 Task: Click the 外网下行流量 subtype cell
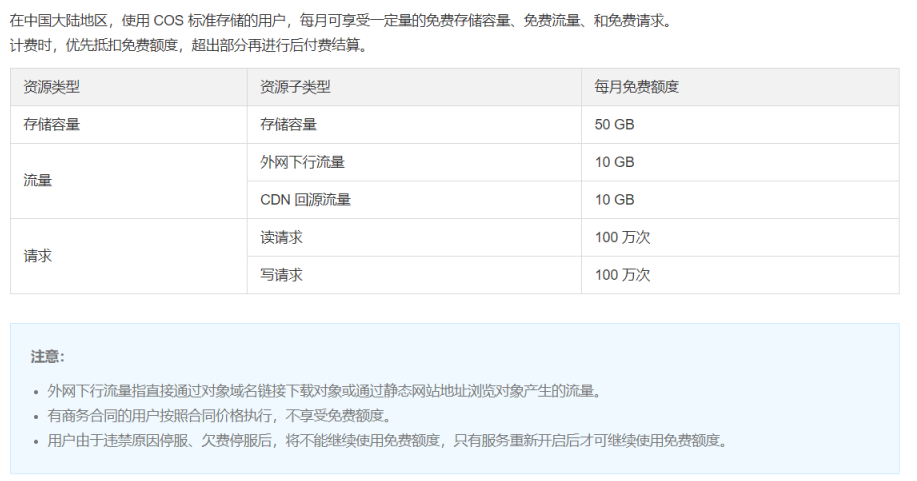coord(302,162)
